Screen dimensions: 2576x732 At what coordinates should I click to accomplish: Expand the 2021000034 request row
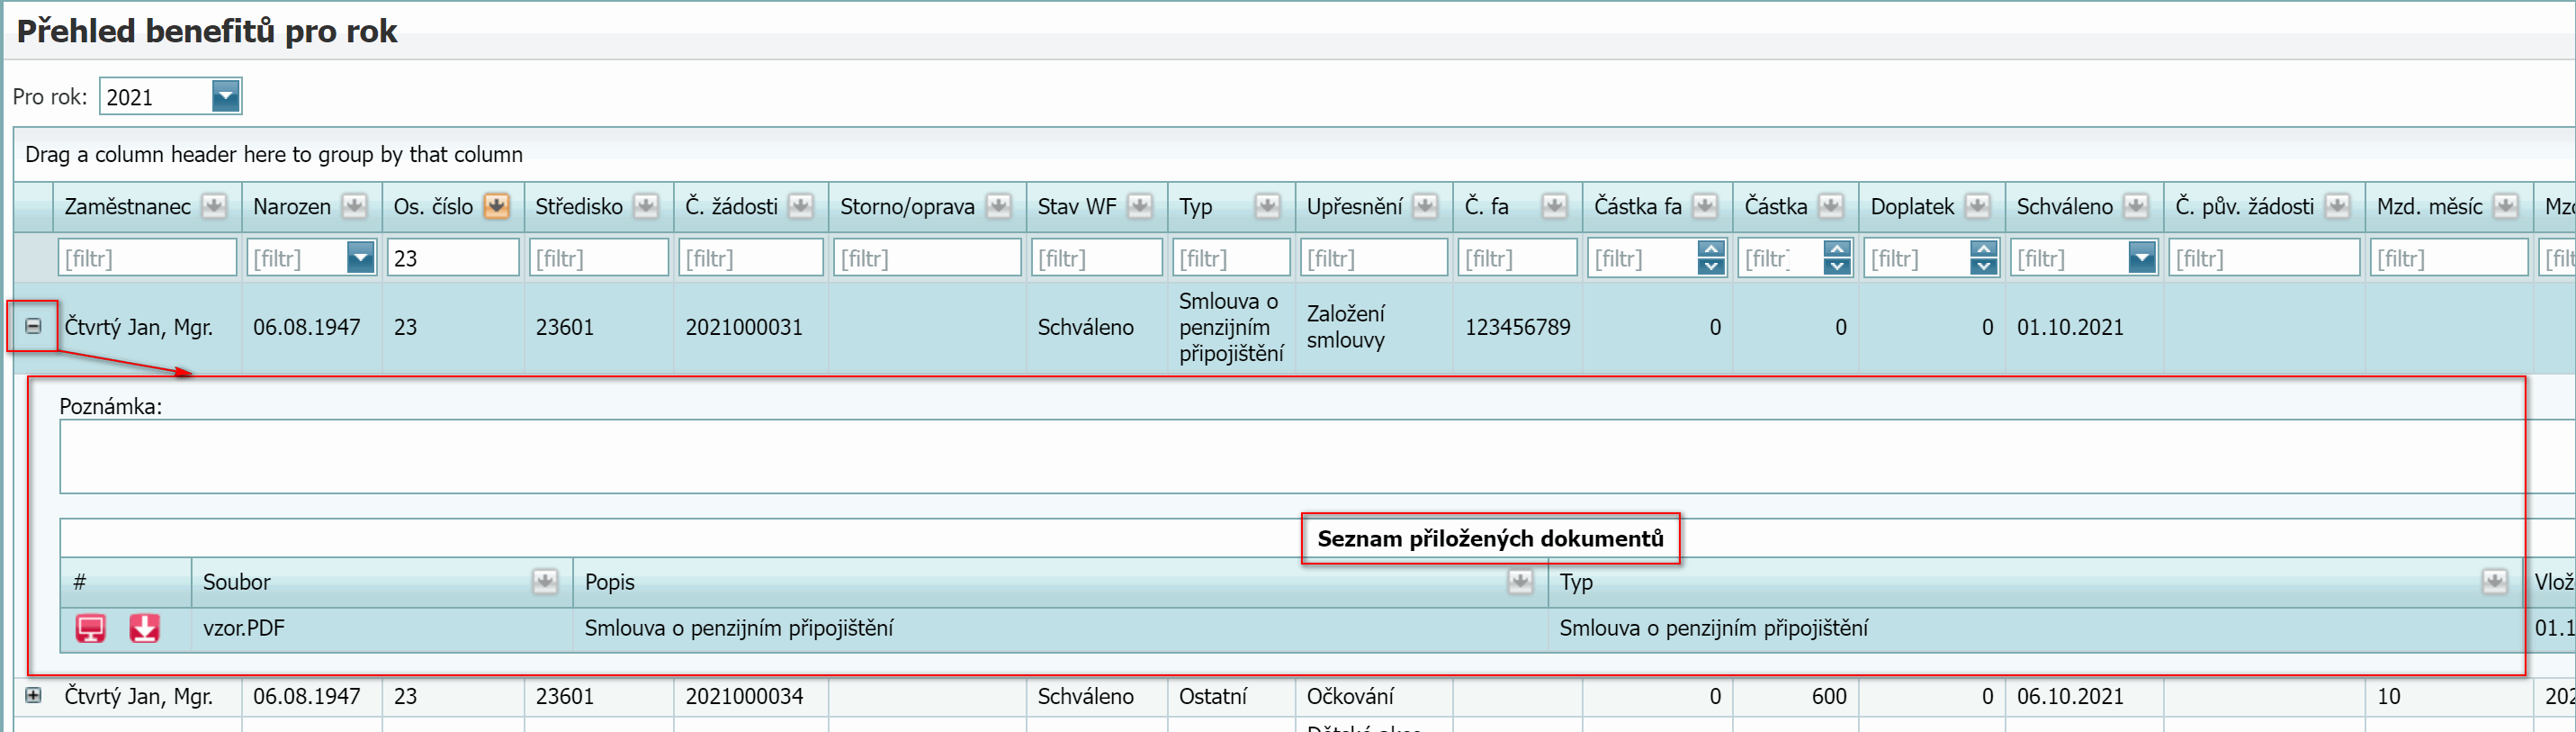[x=33, y=695]
